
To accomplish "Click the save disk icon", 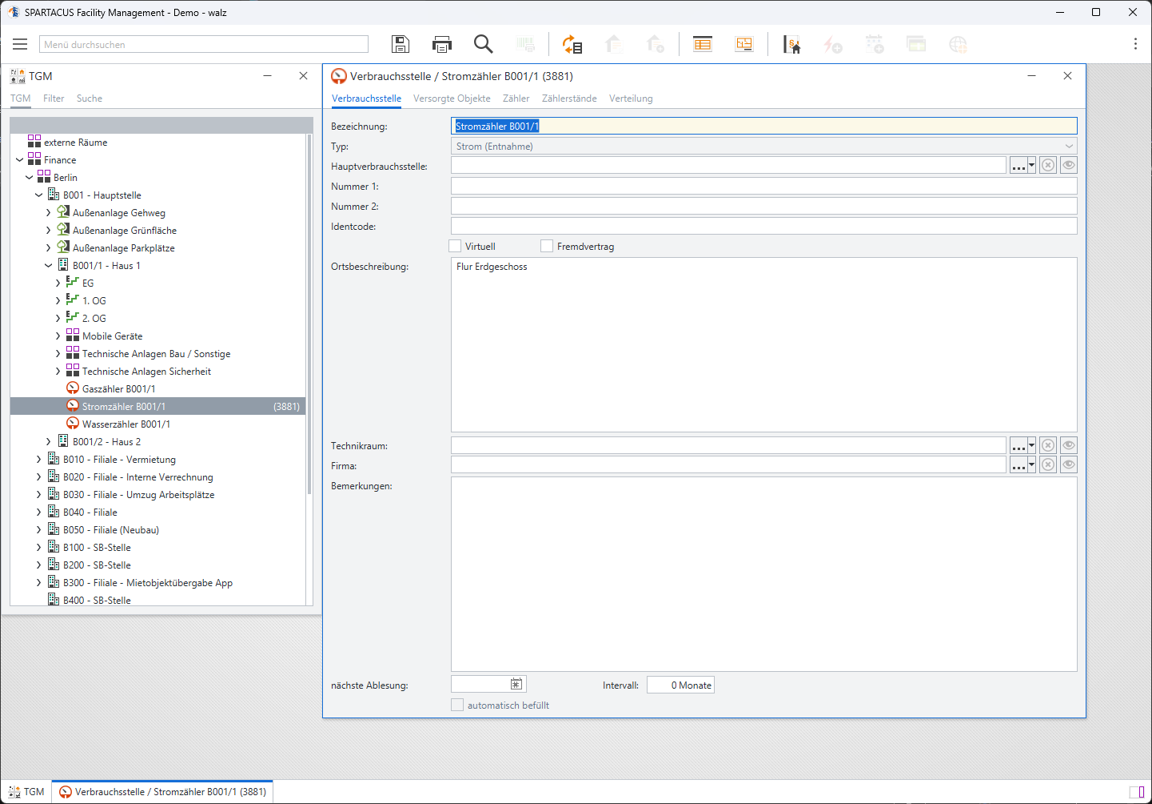I will pos(400,44).
